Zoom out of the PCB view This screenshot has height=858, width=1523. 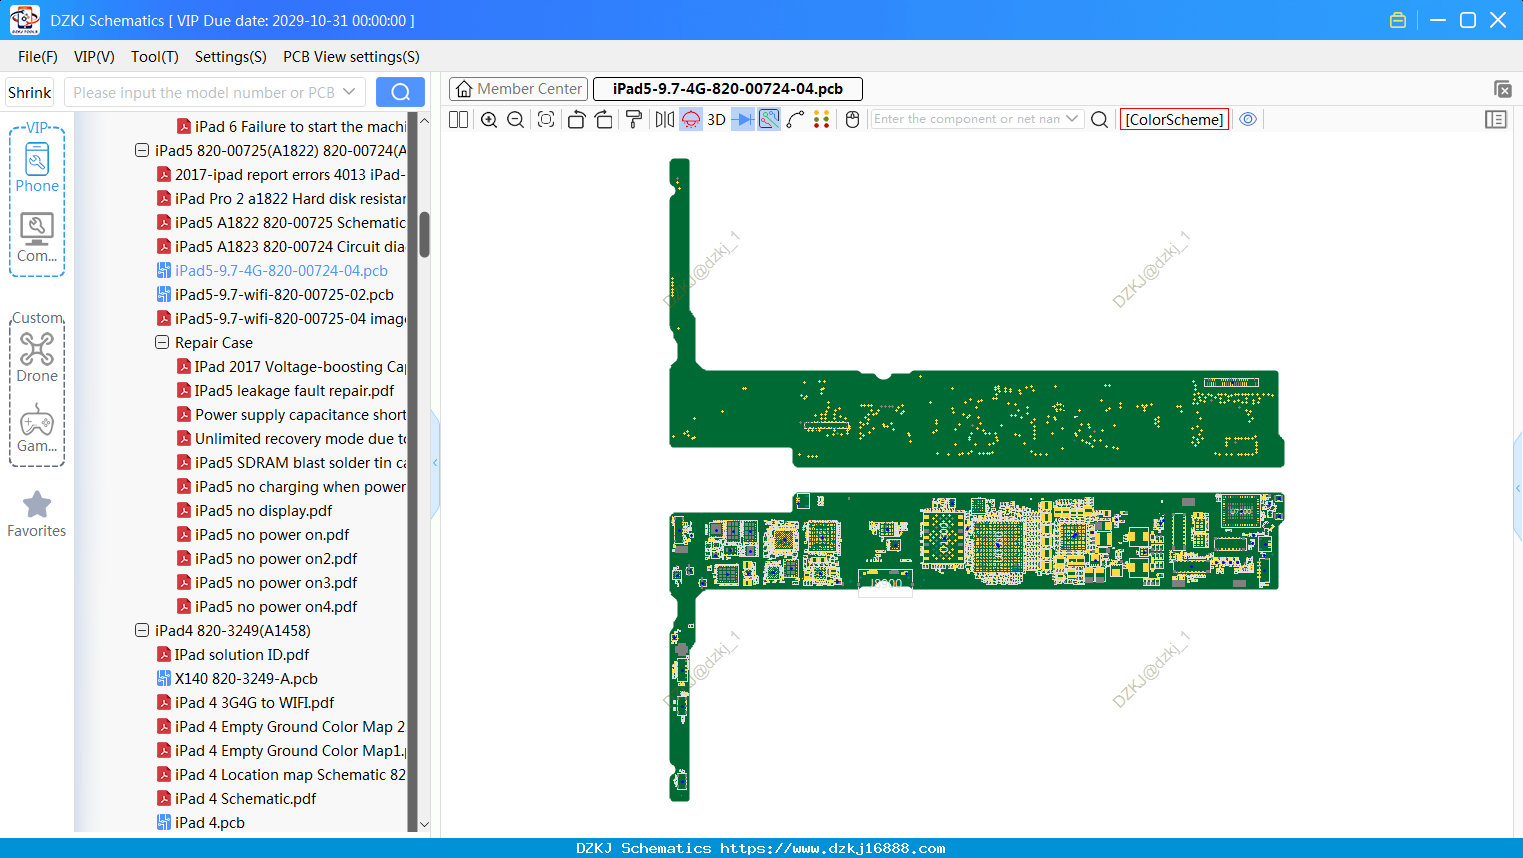pyautogui.click(x=516, y=119)
